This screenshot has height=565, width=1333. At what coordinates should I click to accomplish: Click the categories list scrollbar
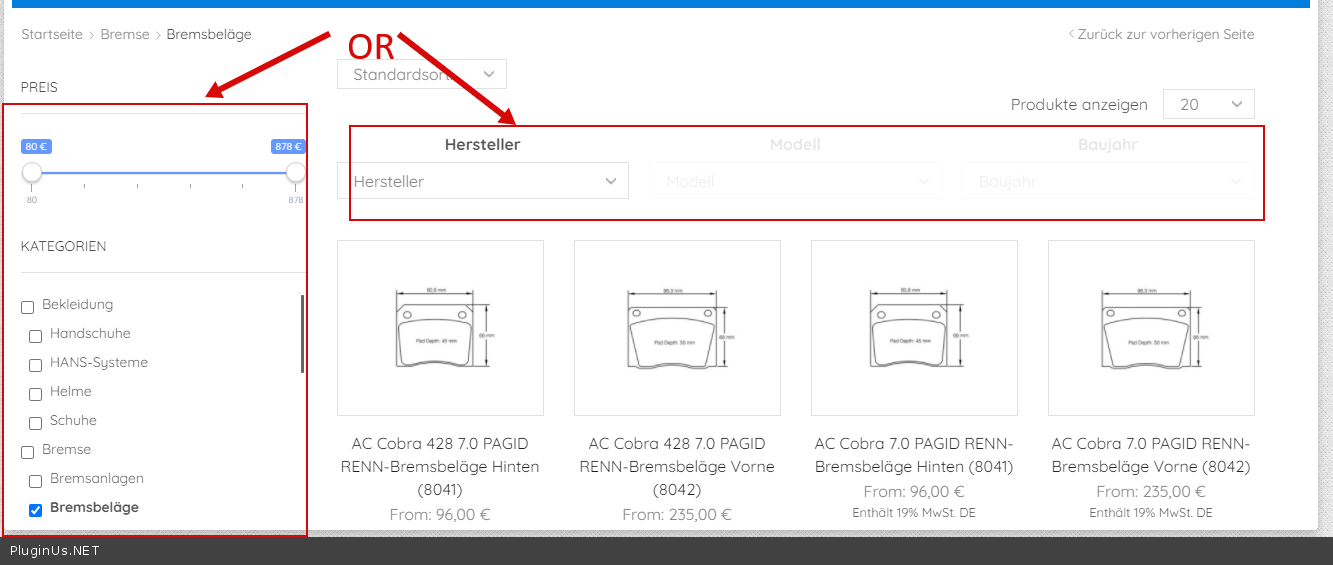[x=302, y=334]
